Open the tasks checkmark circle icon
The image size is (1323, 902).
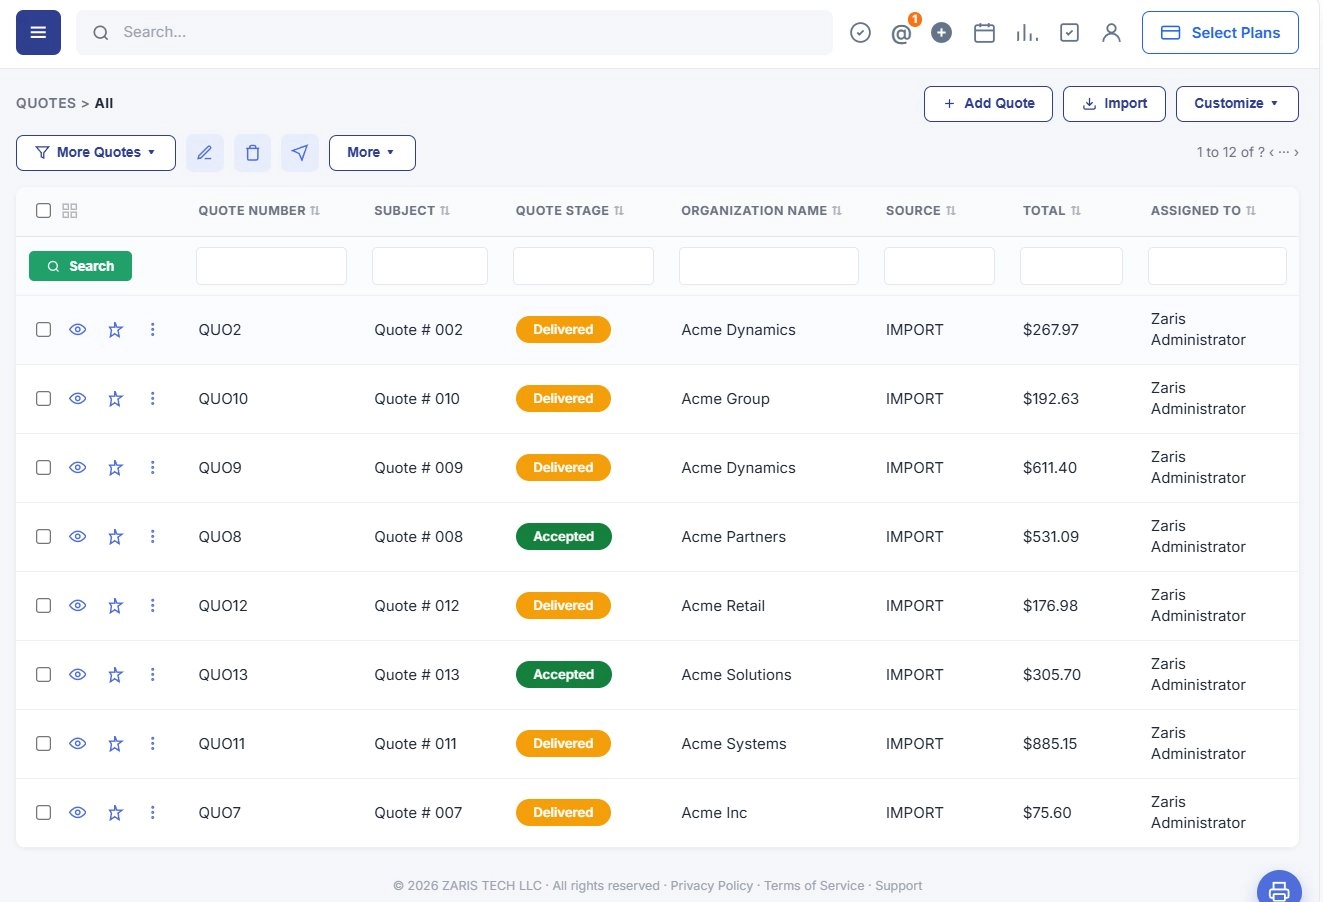tap(860, 33)
